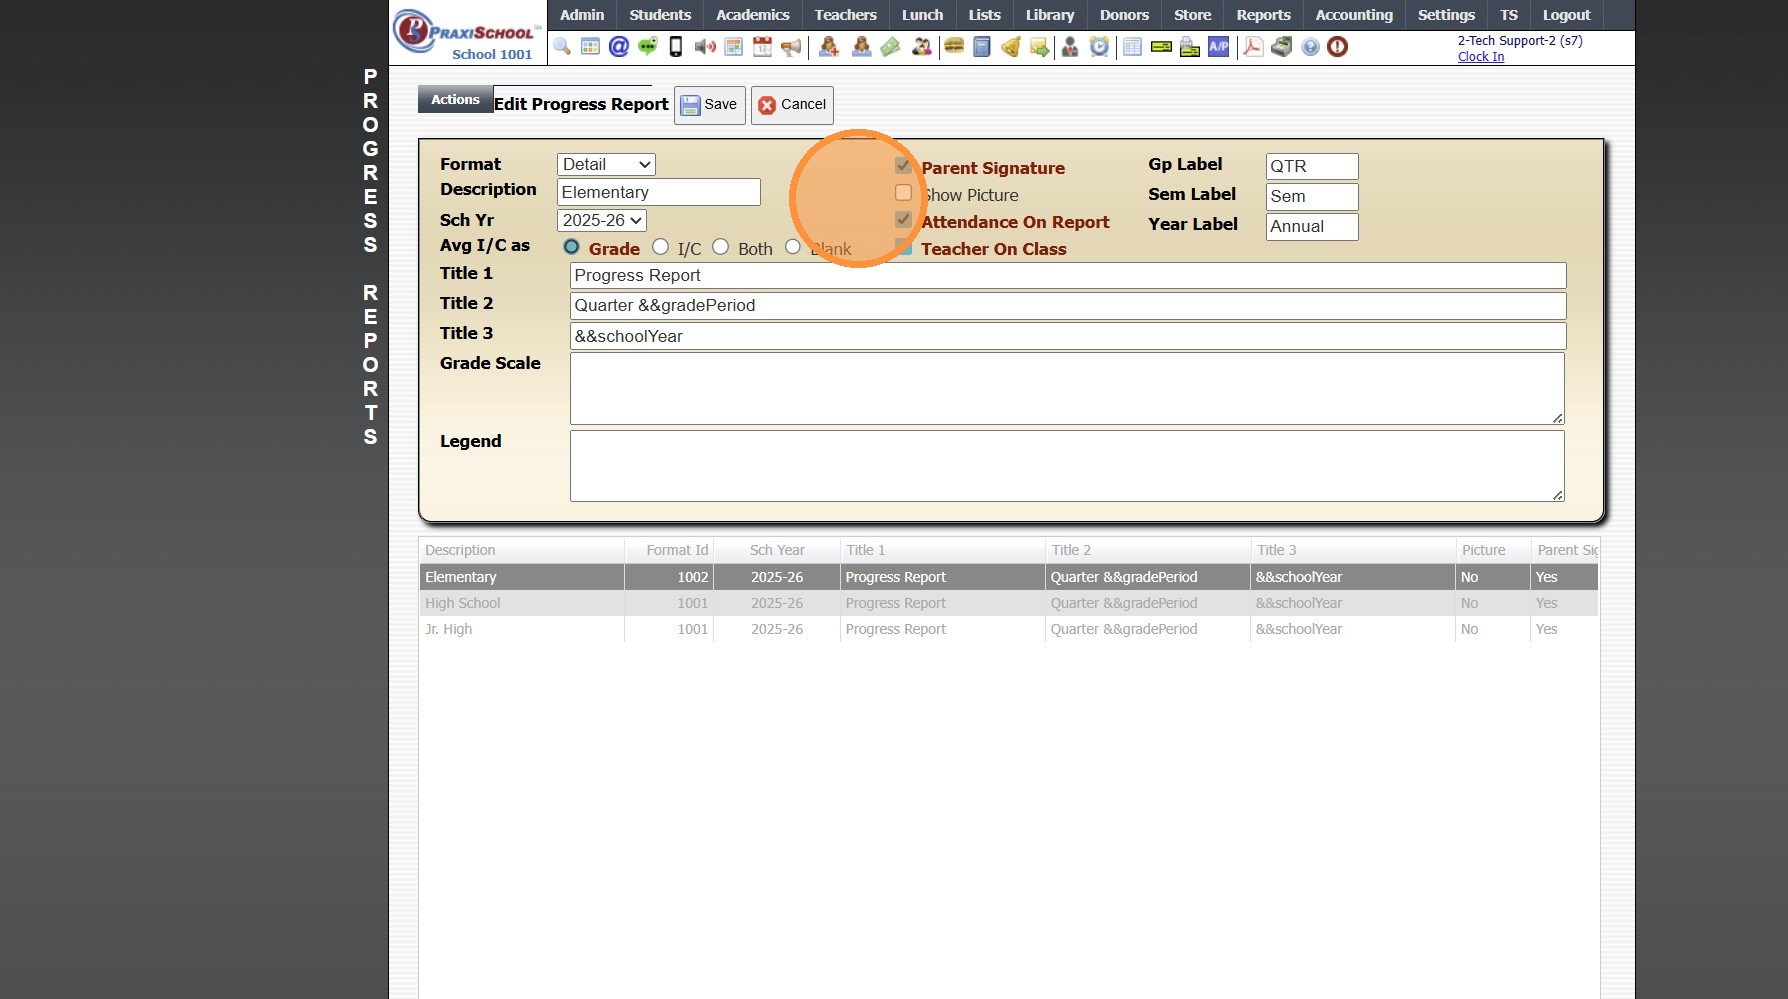Click the cash register icon
Viewport: 1788px width, 999px height.
coord(1282,46)
